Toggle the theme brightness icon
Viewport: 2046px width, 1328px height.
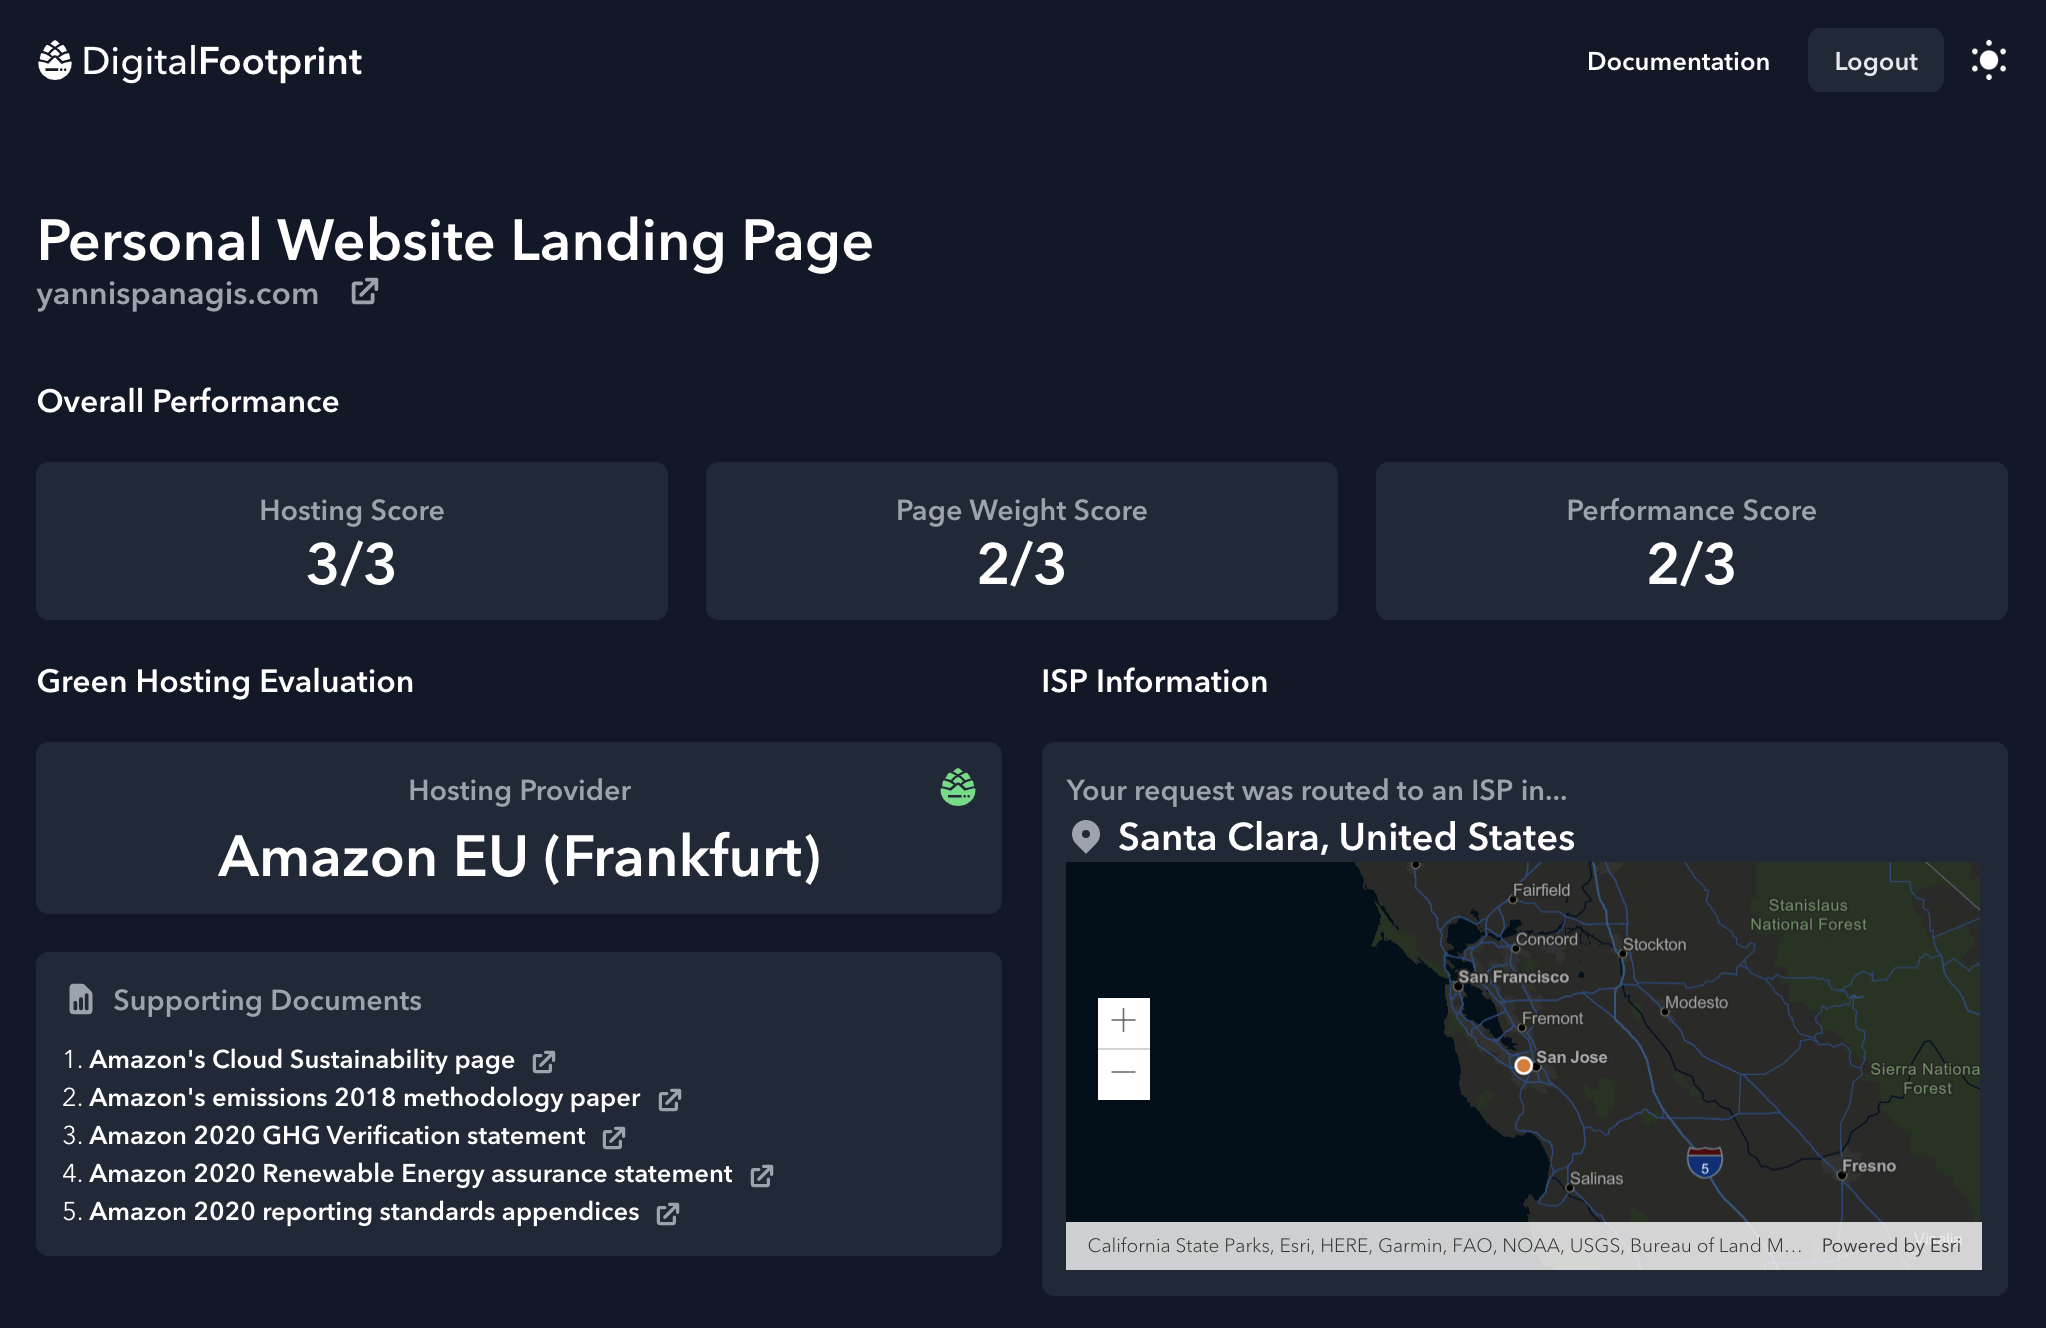coord(1989,60)
